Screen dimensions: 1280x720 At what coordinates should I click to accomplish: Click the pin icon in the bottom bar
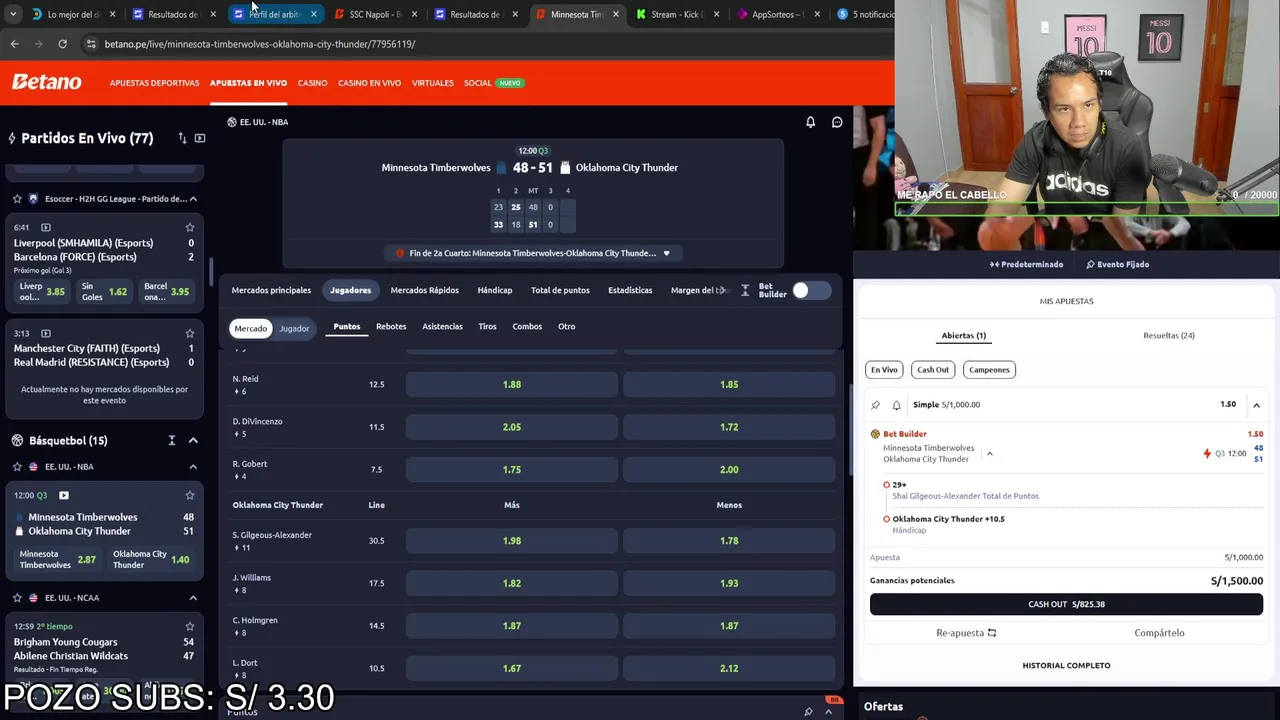[x=808, y=712]
